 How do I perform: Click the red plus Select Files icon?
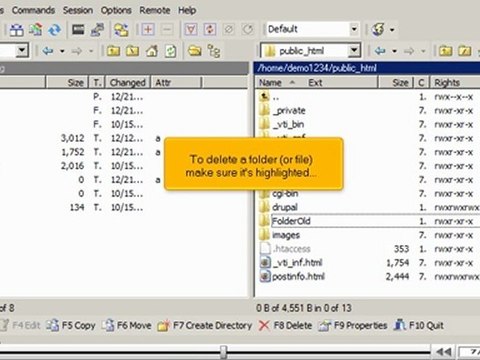pyautogui.click(x=148, y=30)
